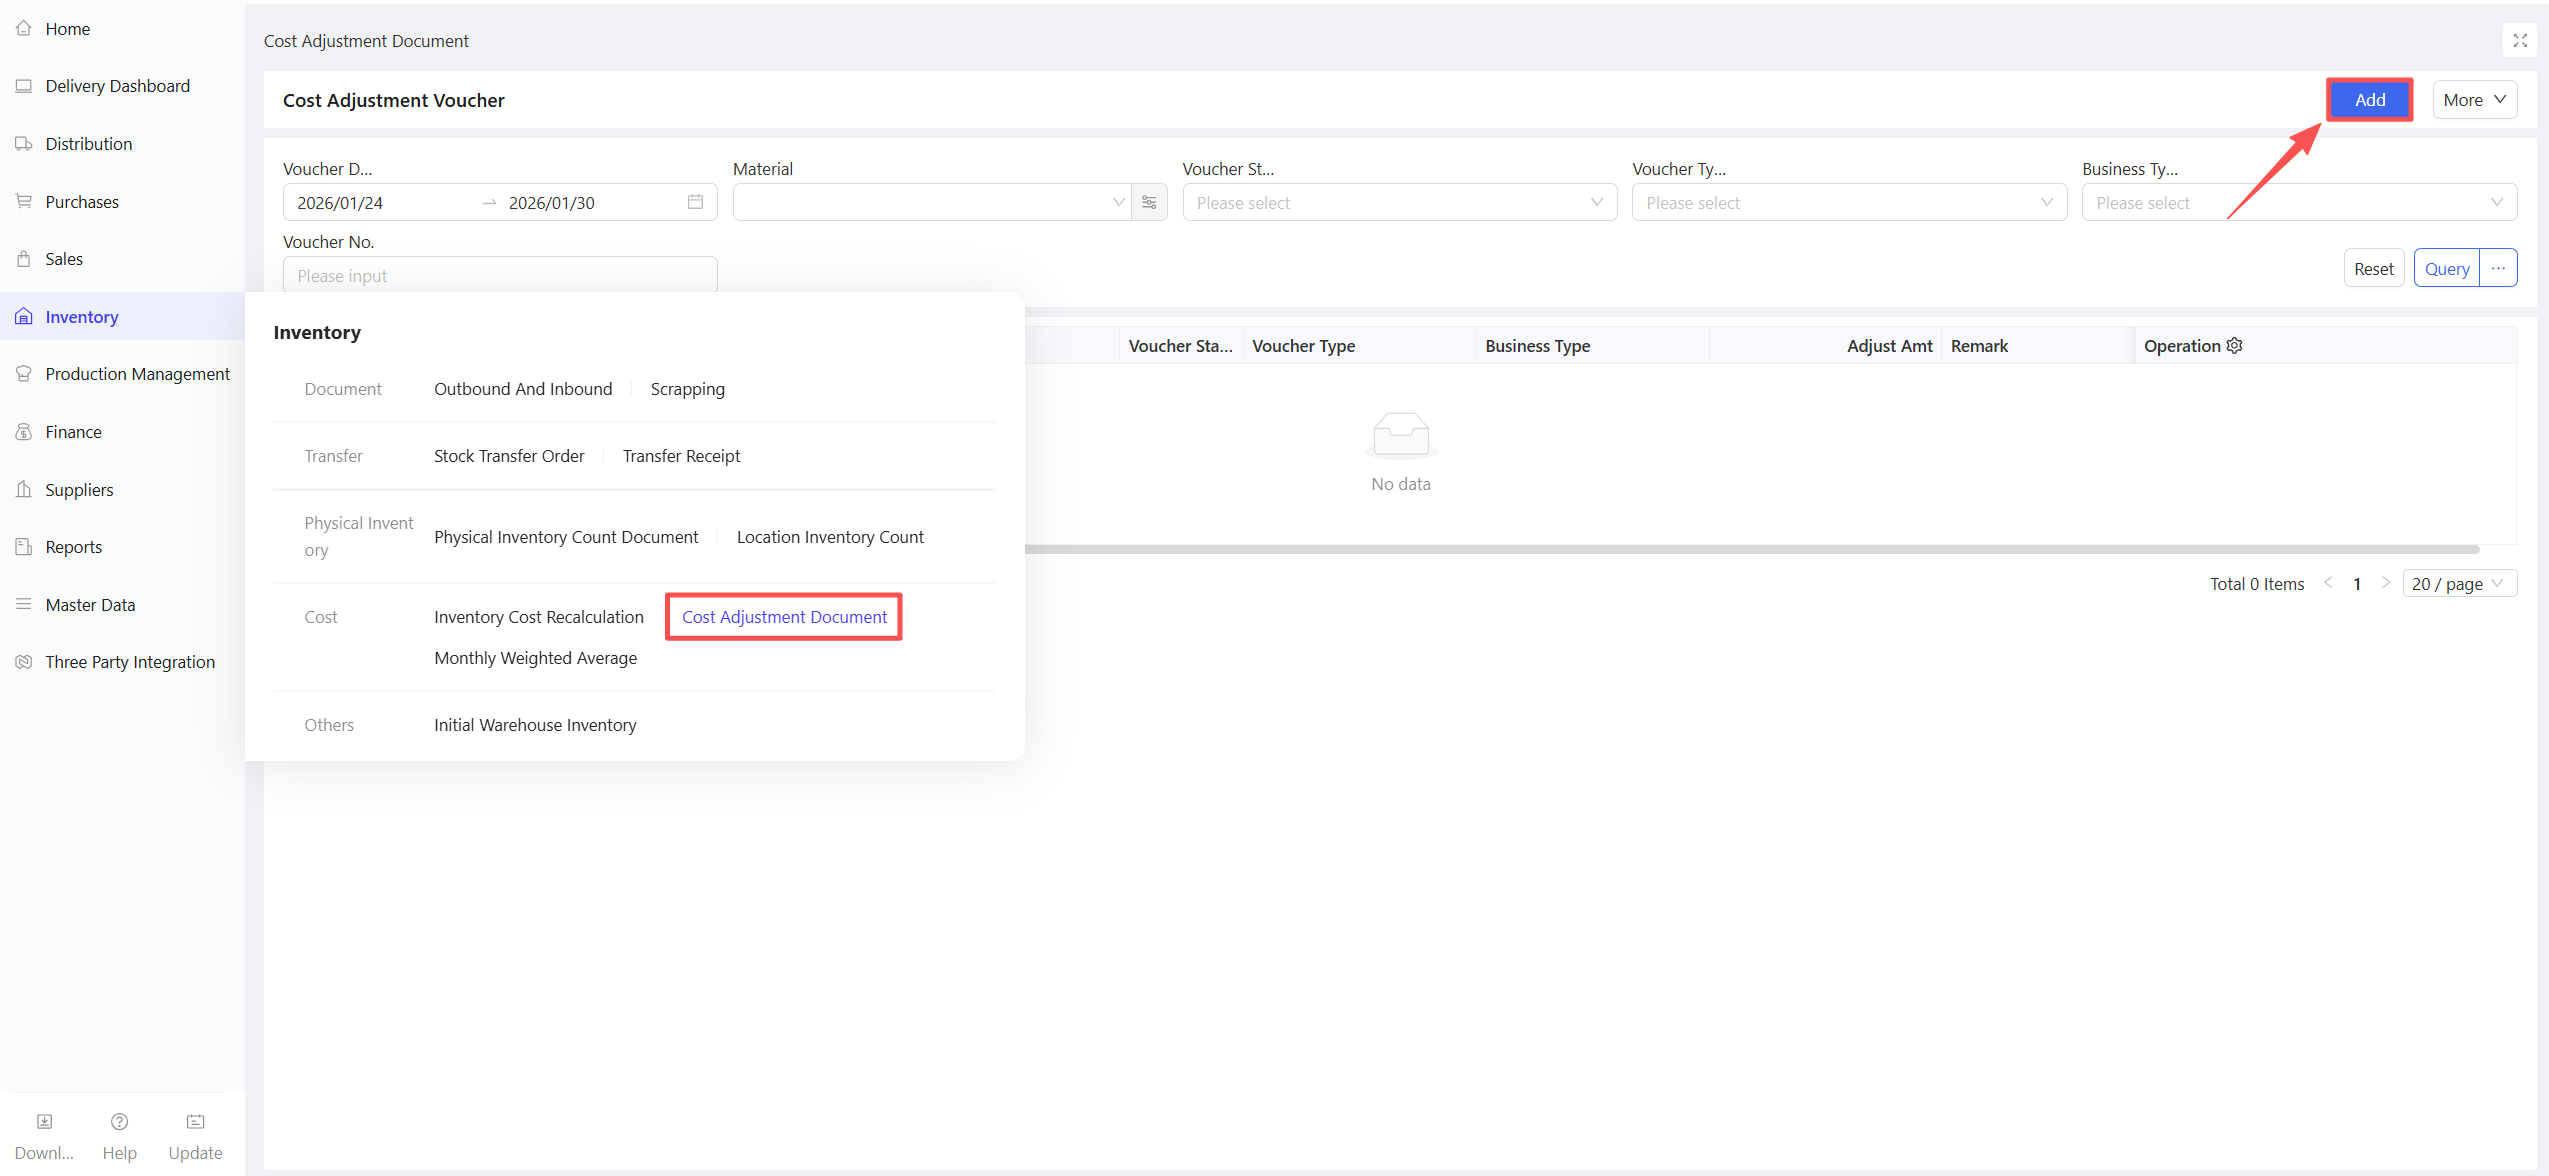Click the ellipsis button beside Query
The image size is (2549, 1176).
(x=2498, y=268)
